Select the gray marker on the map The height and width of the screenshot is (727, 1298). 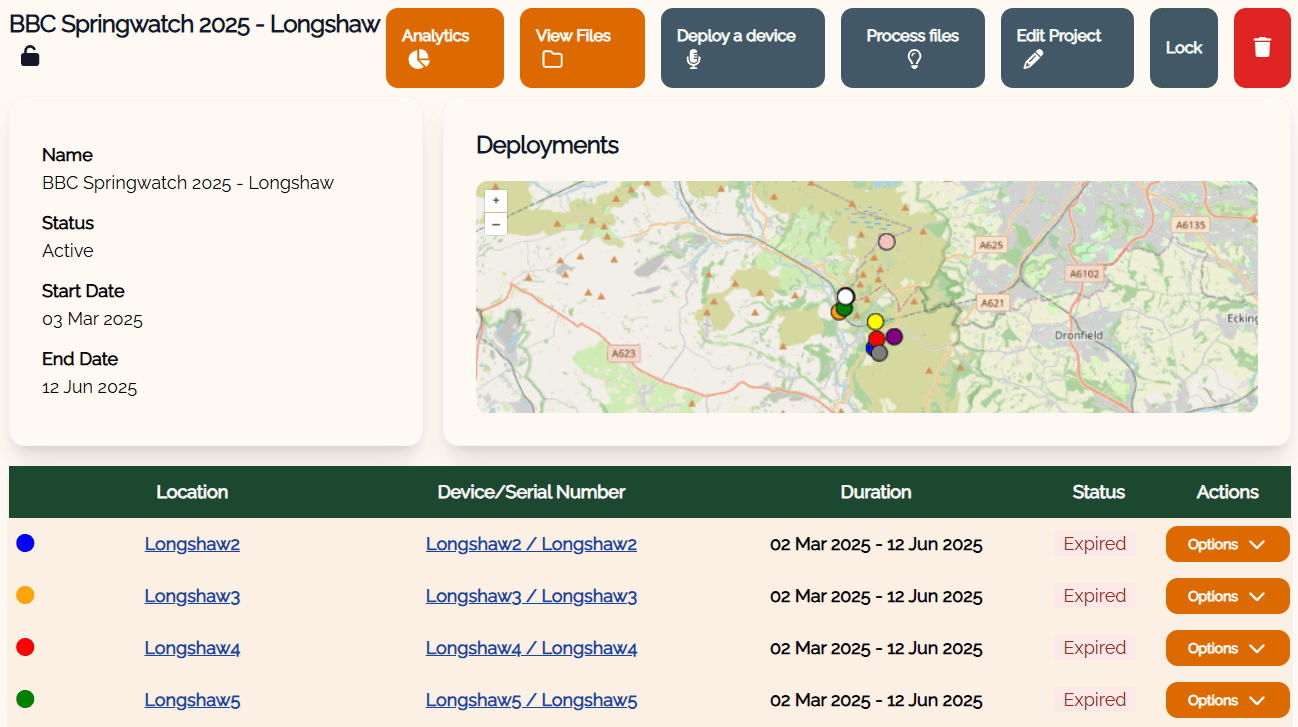879,352
